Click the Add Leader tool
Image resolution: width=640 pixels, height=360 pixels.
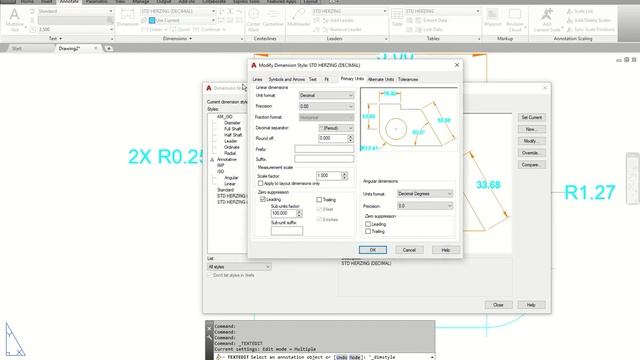pos(339,20)
